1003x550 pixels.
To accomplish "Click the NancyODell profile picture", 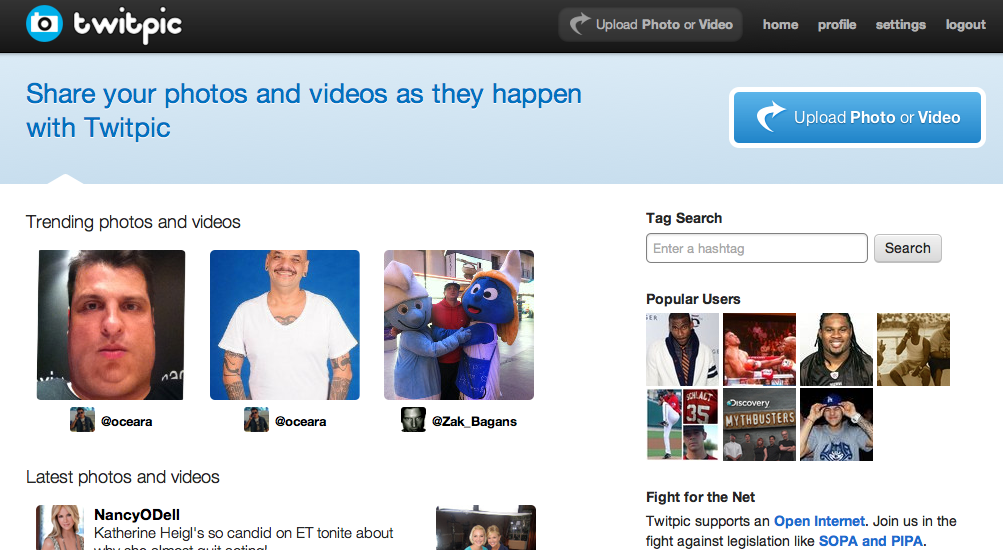I will pyautogui.click(x=60, y=528).
